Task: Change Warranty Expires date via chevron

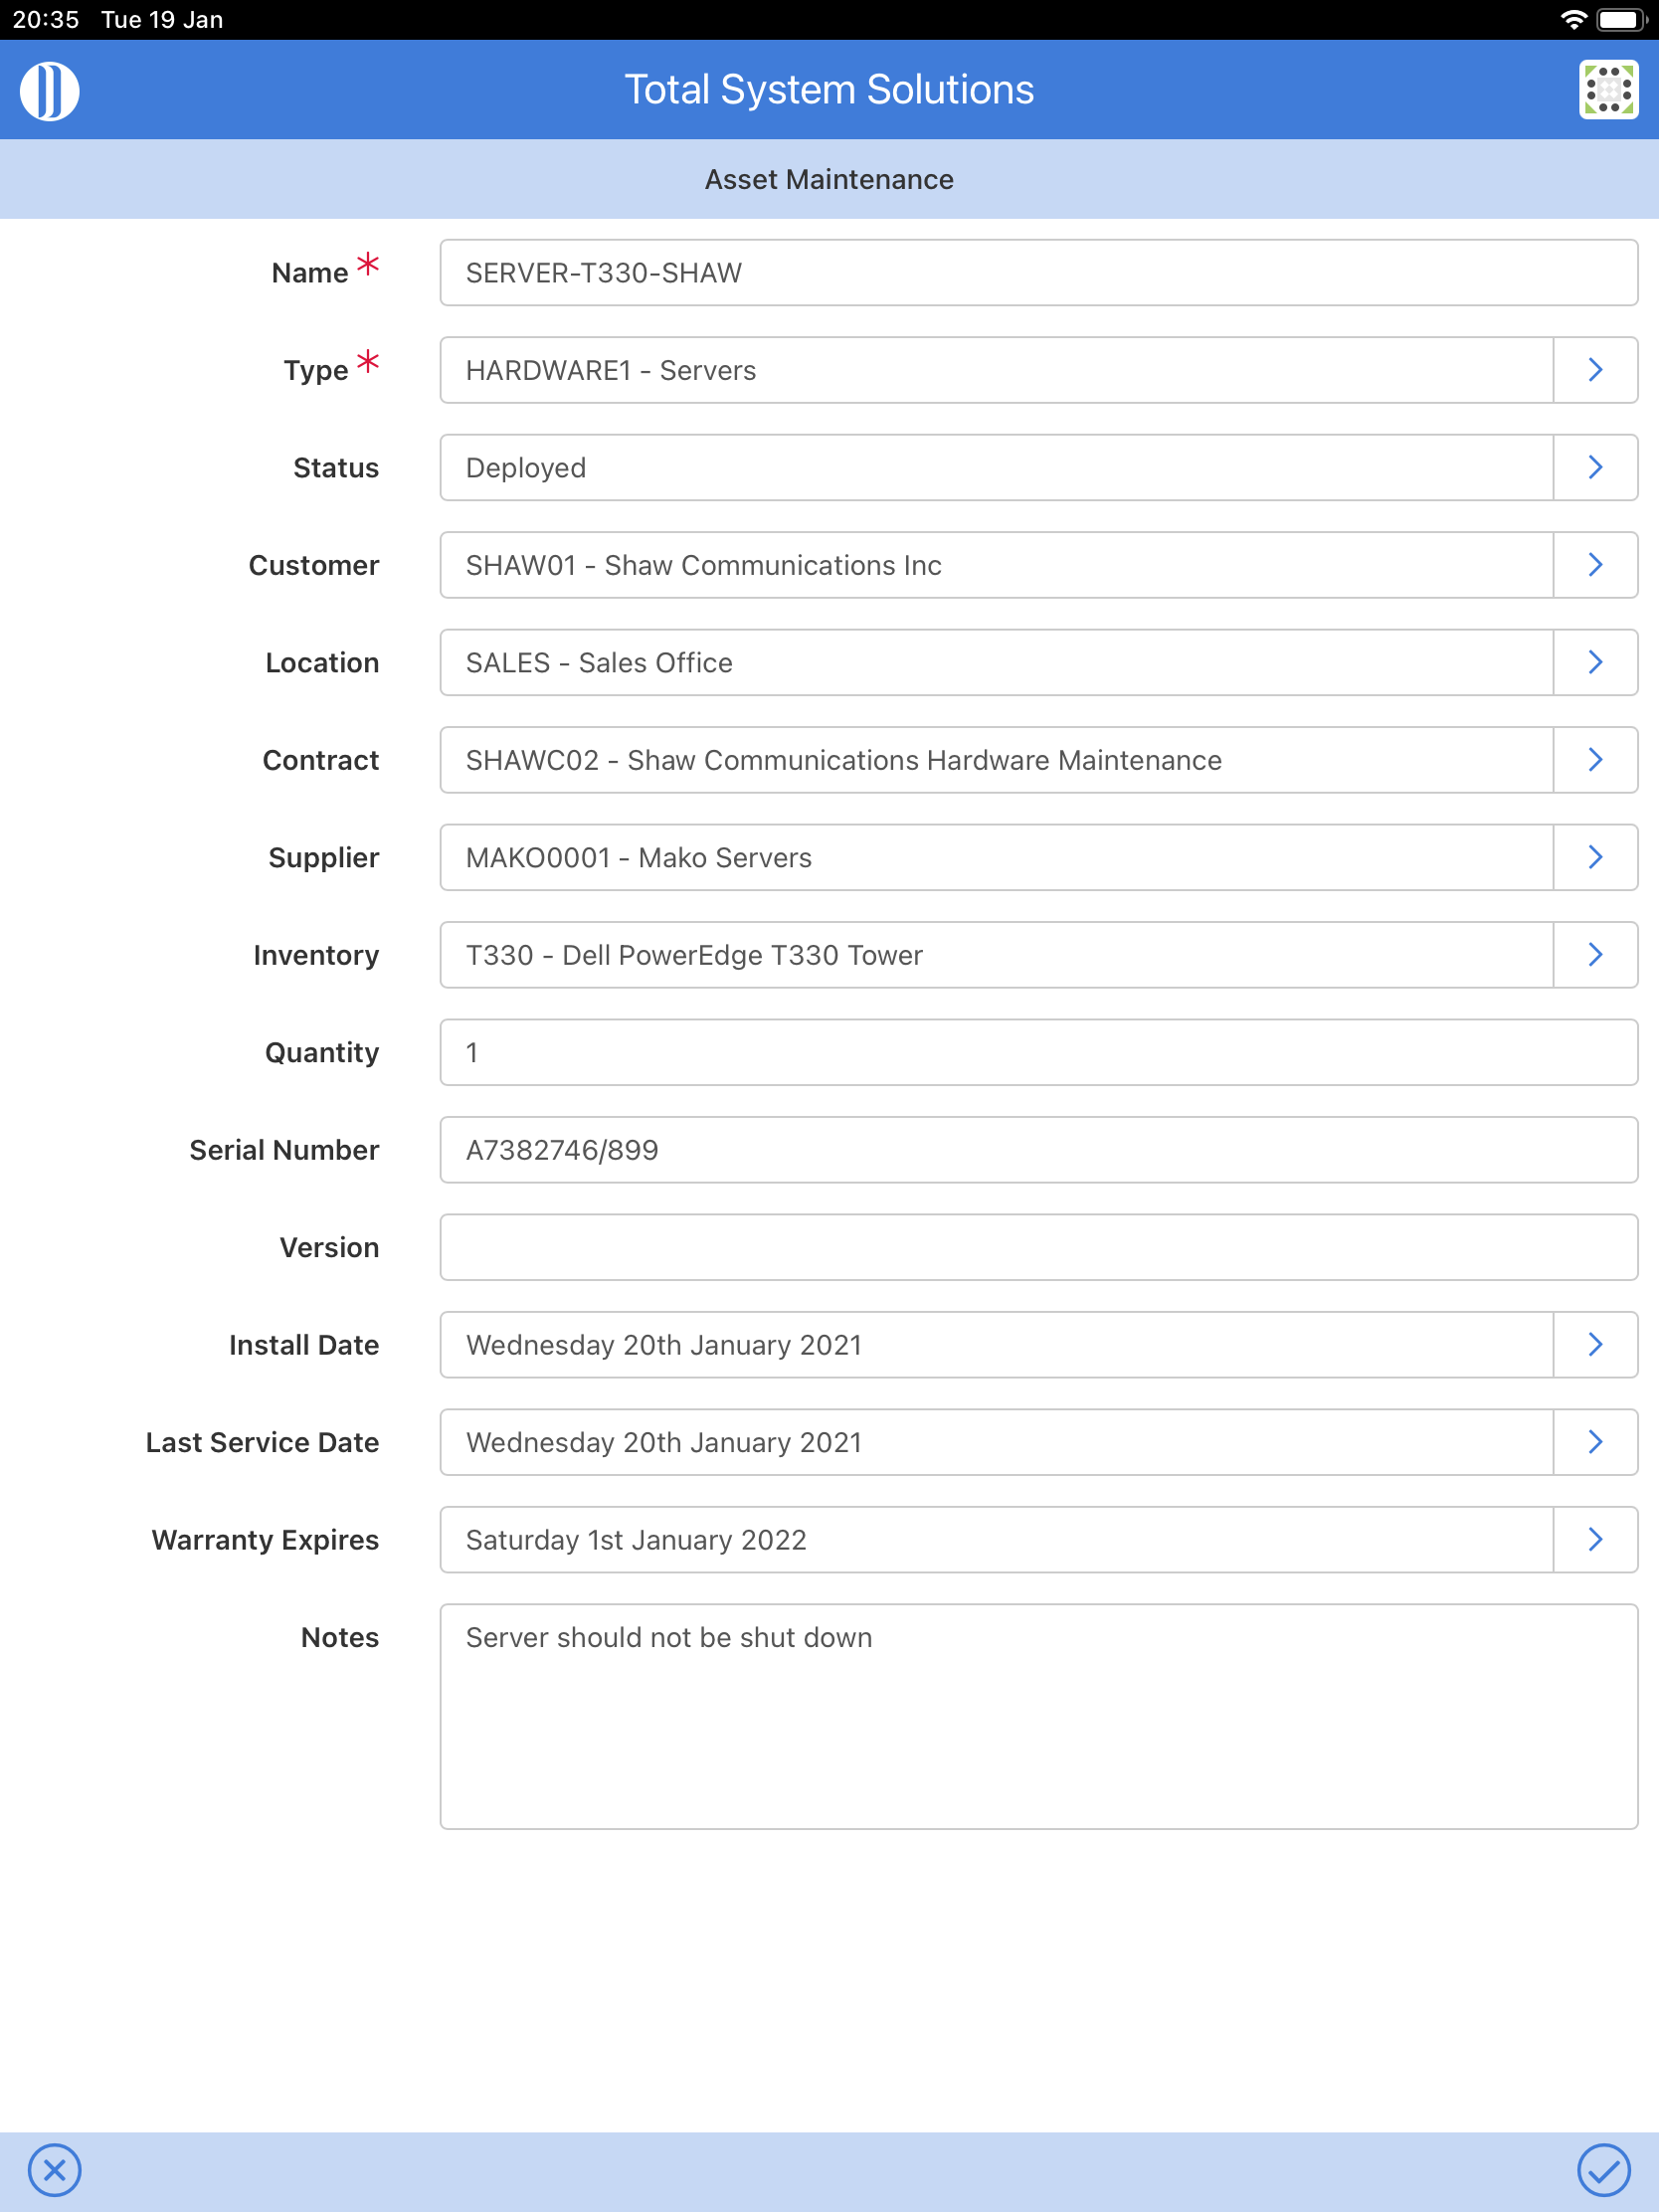Action: 1595,1540
